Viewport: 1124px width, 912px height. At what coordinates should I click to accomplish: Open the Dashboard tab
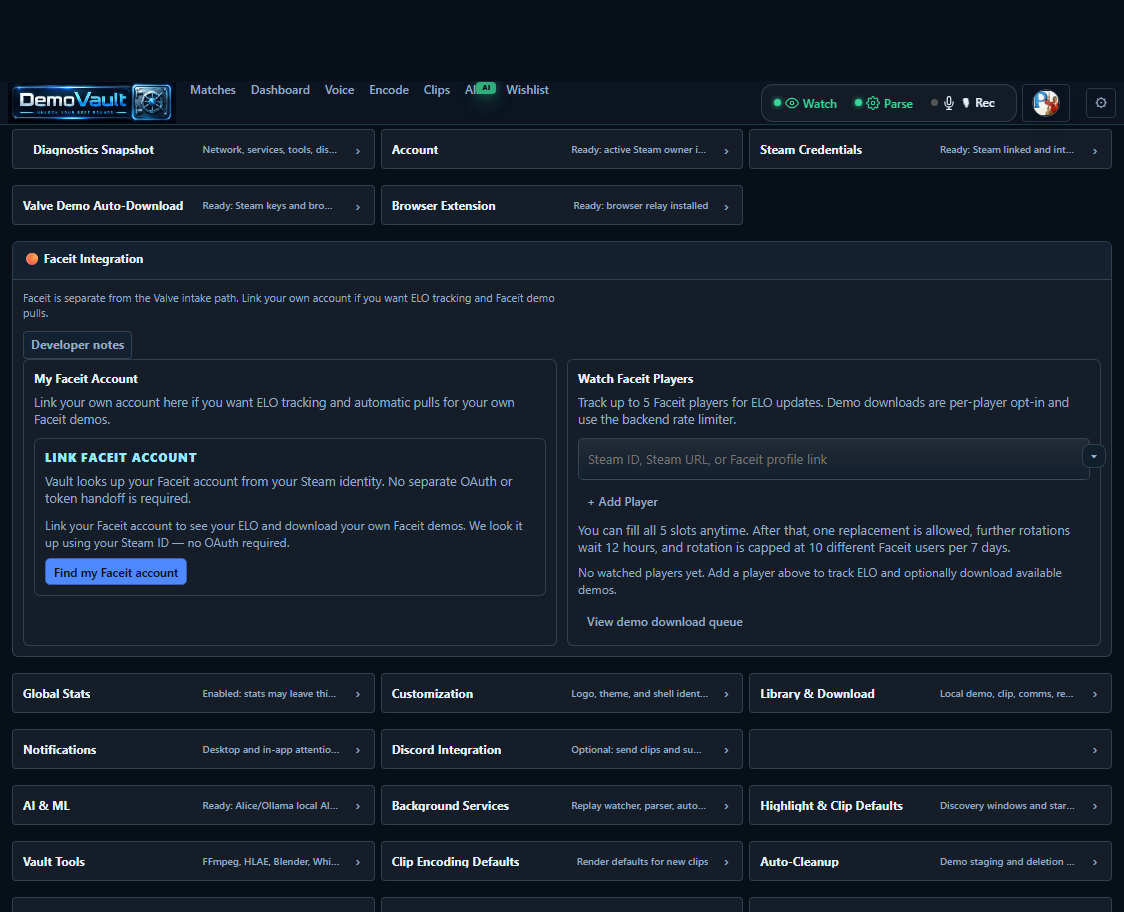[x=280, y=90]
